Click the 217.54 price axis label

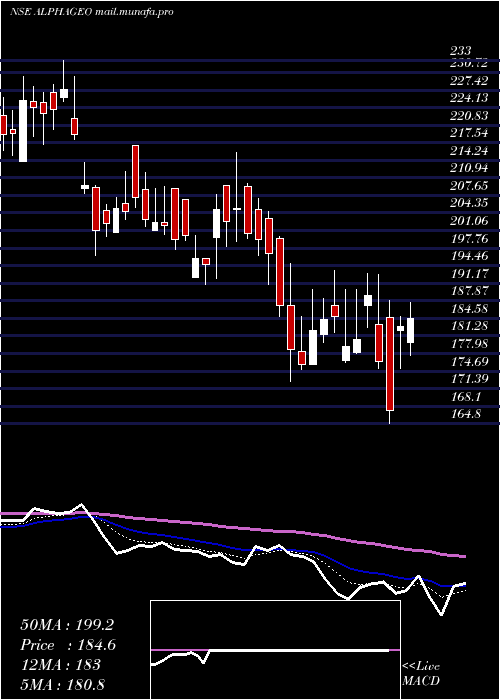(x=471, y=133)
